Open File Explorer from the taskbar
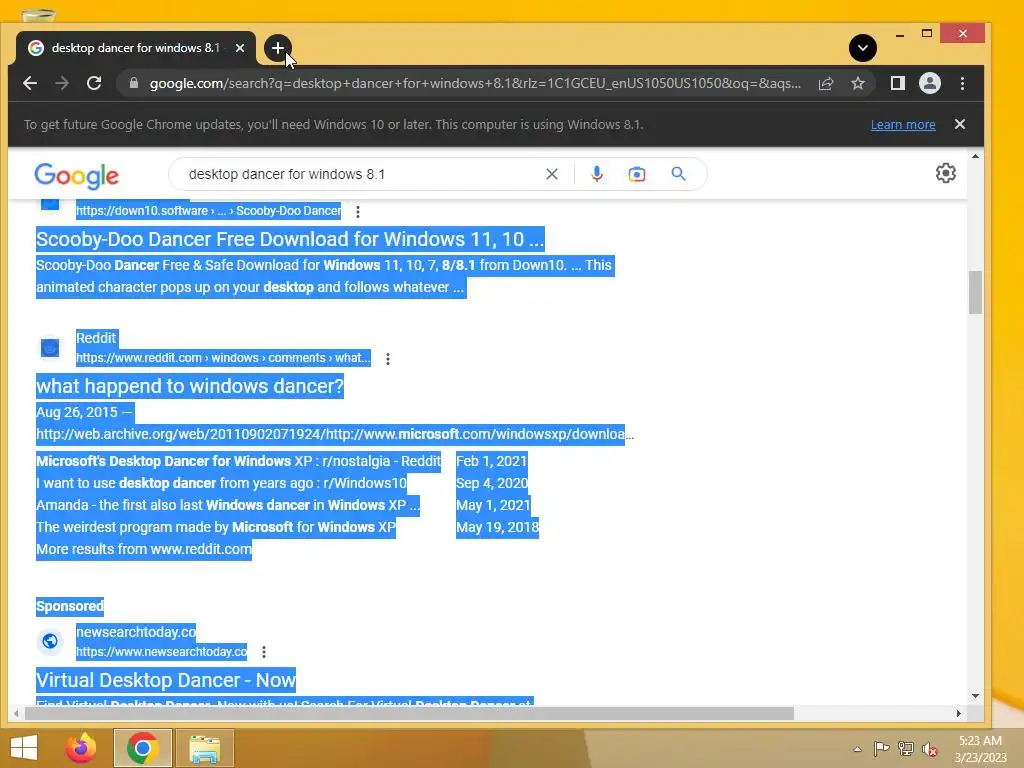The width and height of the screenshot is (1024, 768). (x=204, y=748)
